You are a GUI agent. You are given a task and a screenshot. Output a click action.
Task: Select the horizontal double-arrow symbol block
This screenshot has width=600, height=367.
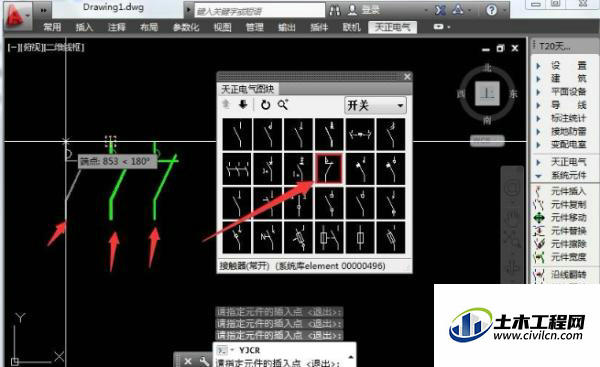360,134
